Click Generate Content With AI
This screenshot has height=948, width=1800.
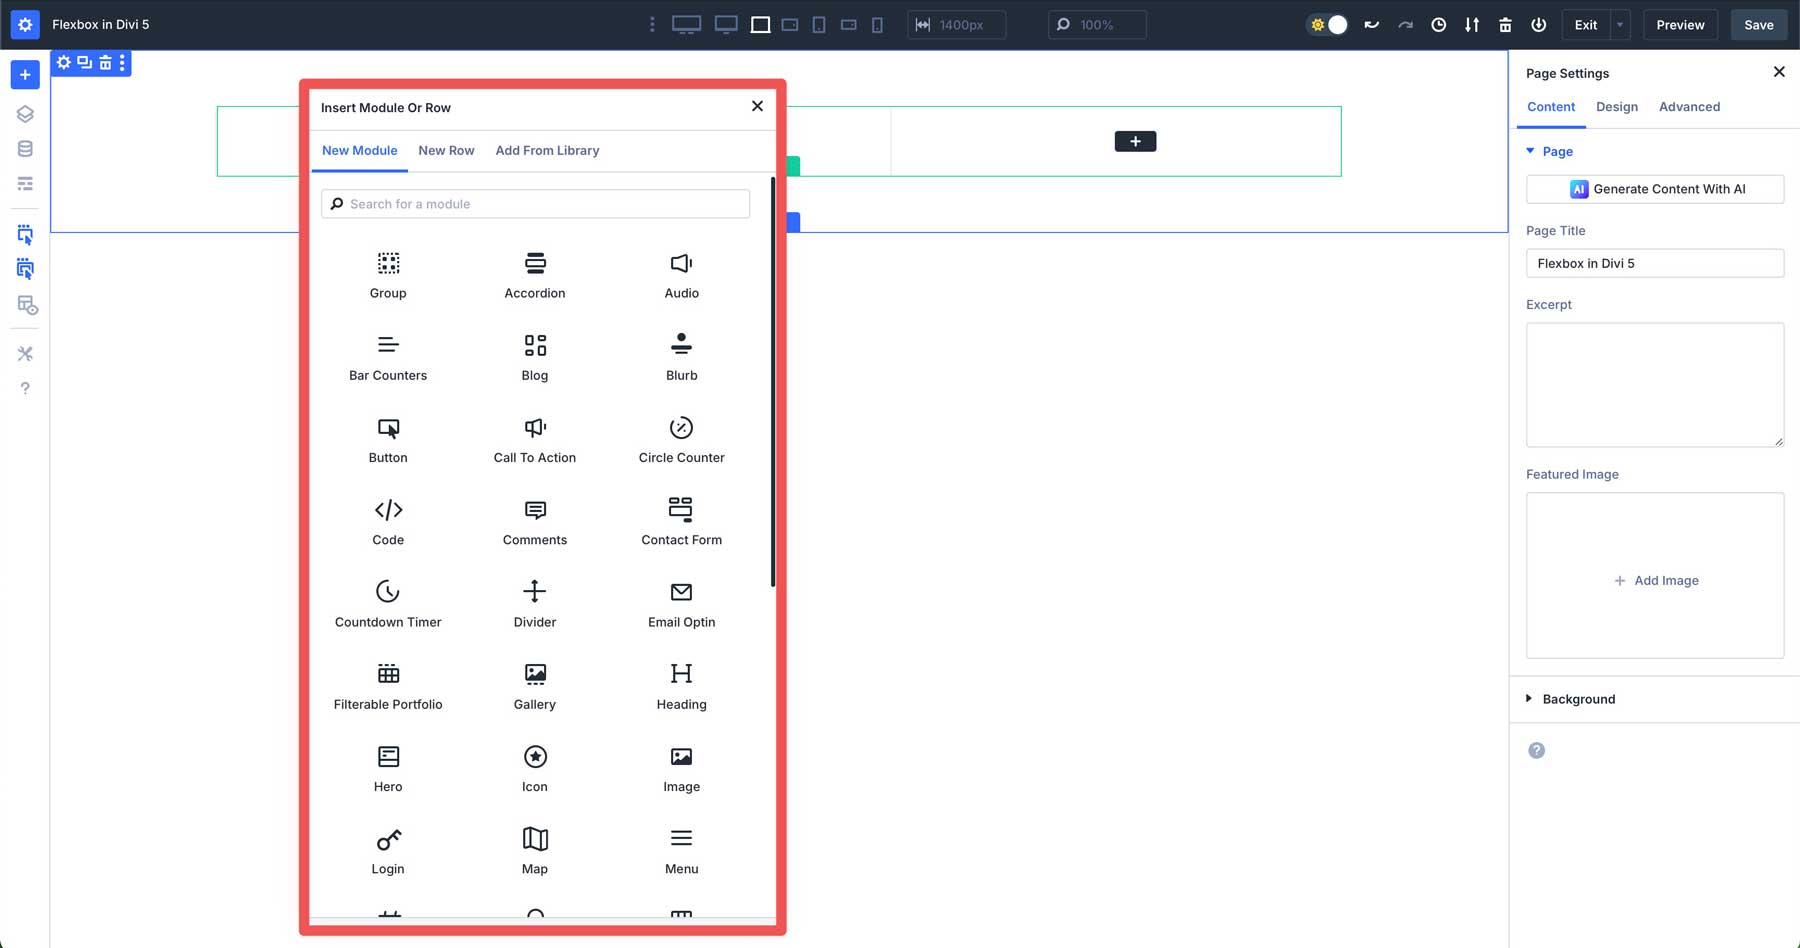tap(1655, 188)
